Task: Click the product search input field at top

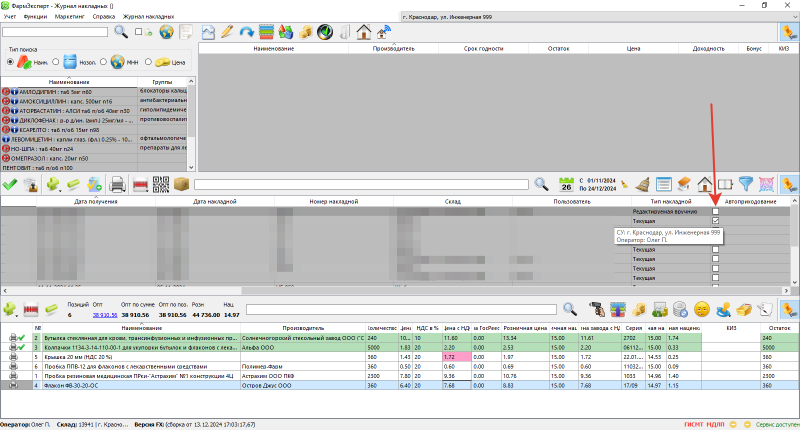Action: pos(55,32)
